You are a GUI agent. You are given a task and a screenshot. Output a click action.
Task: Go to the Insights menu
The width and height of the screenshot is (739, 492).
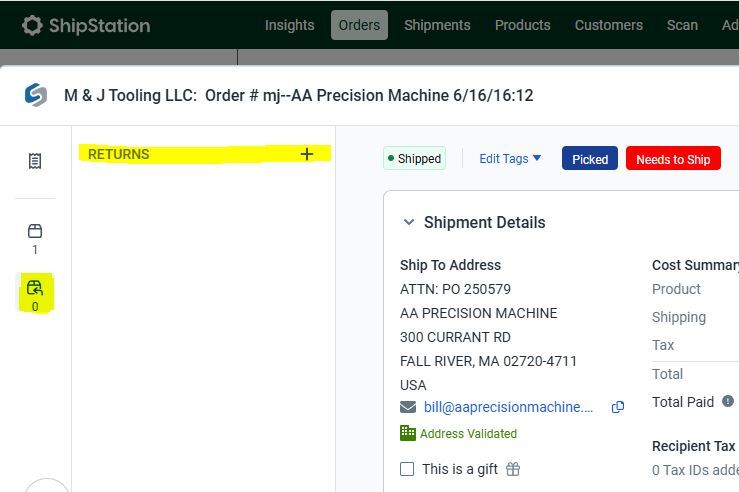click(289, 25)
